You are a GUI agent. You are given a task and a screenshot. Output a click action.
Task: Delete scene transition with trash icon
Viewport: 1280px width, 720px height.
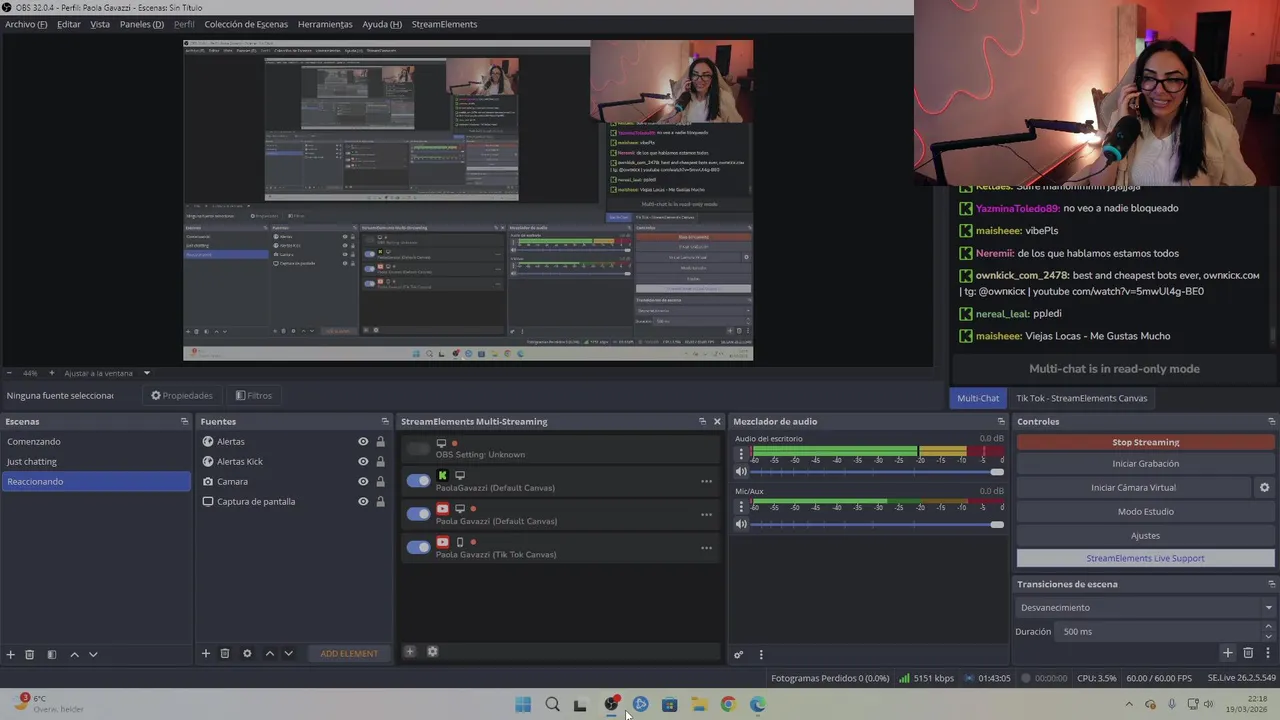coord(1248,653)
